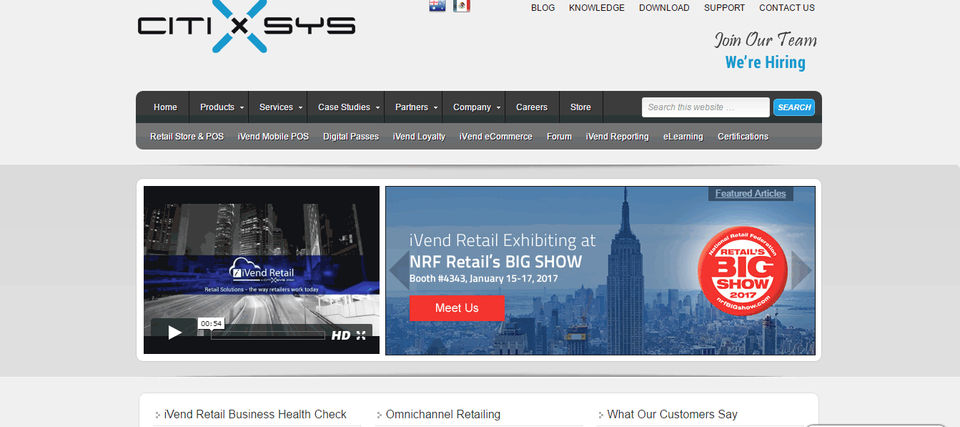960x427 pixels.
Task: Open the Download link
Action: pyautogui.click(x=664, y=8)
